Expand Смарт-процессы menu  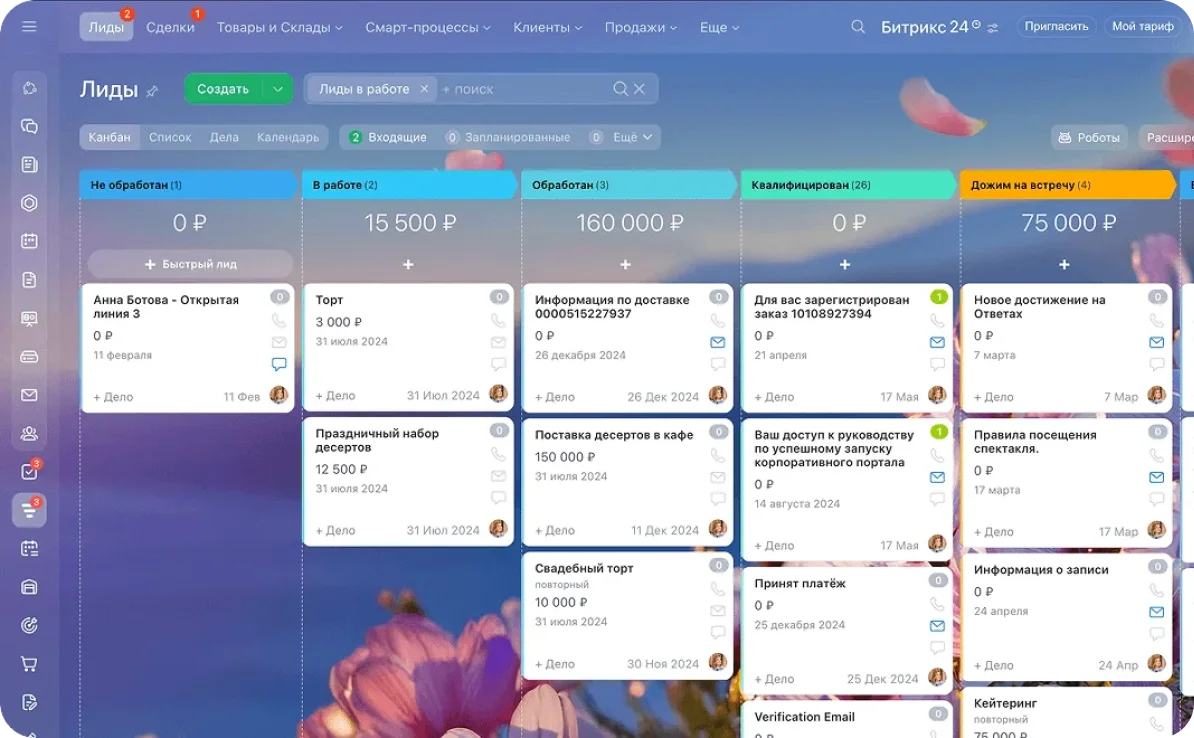click(x=428, y=27)
